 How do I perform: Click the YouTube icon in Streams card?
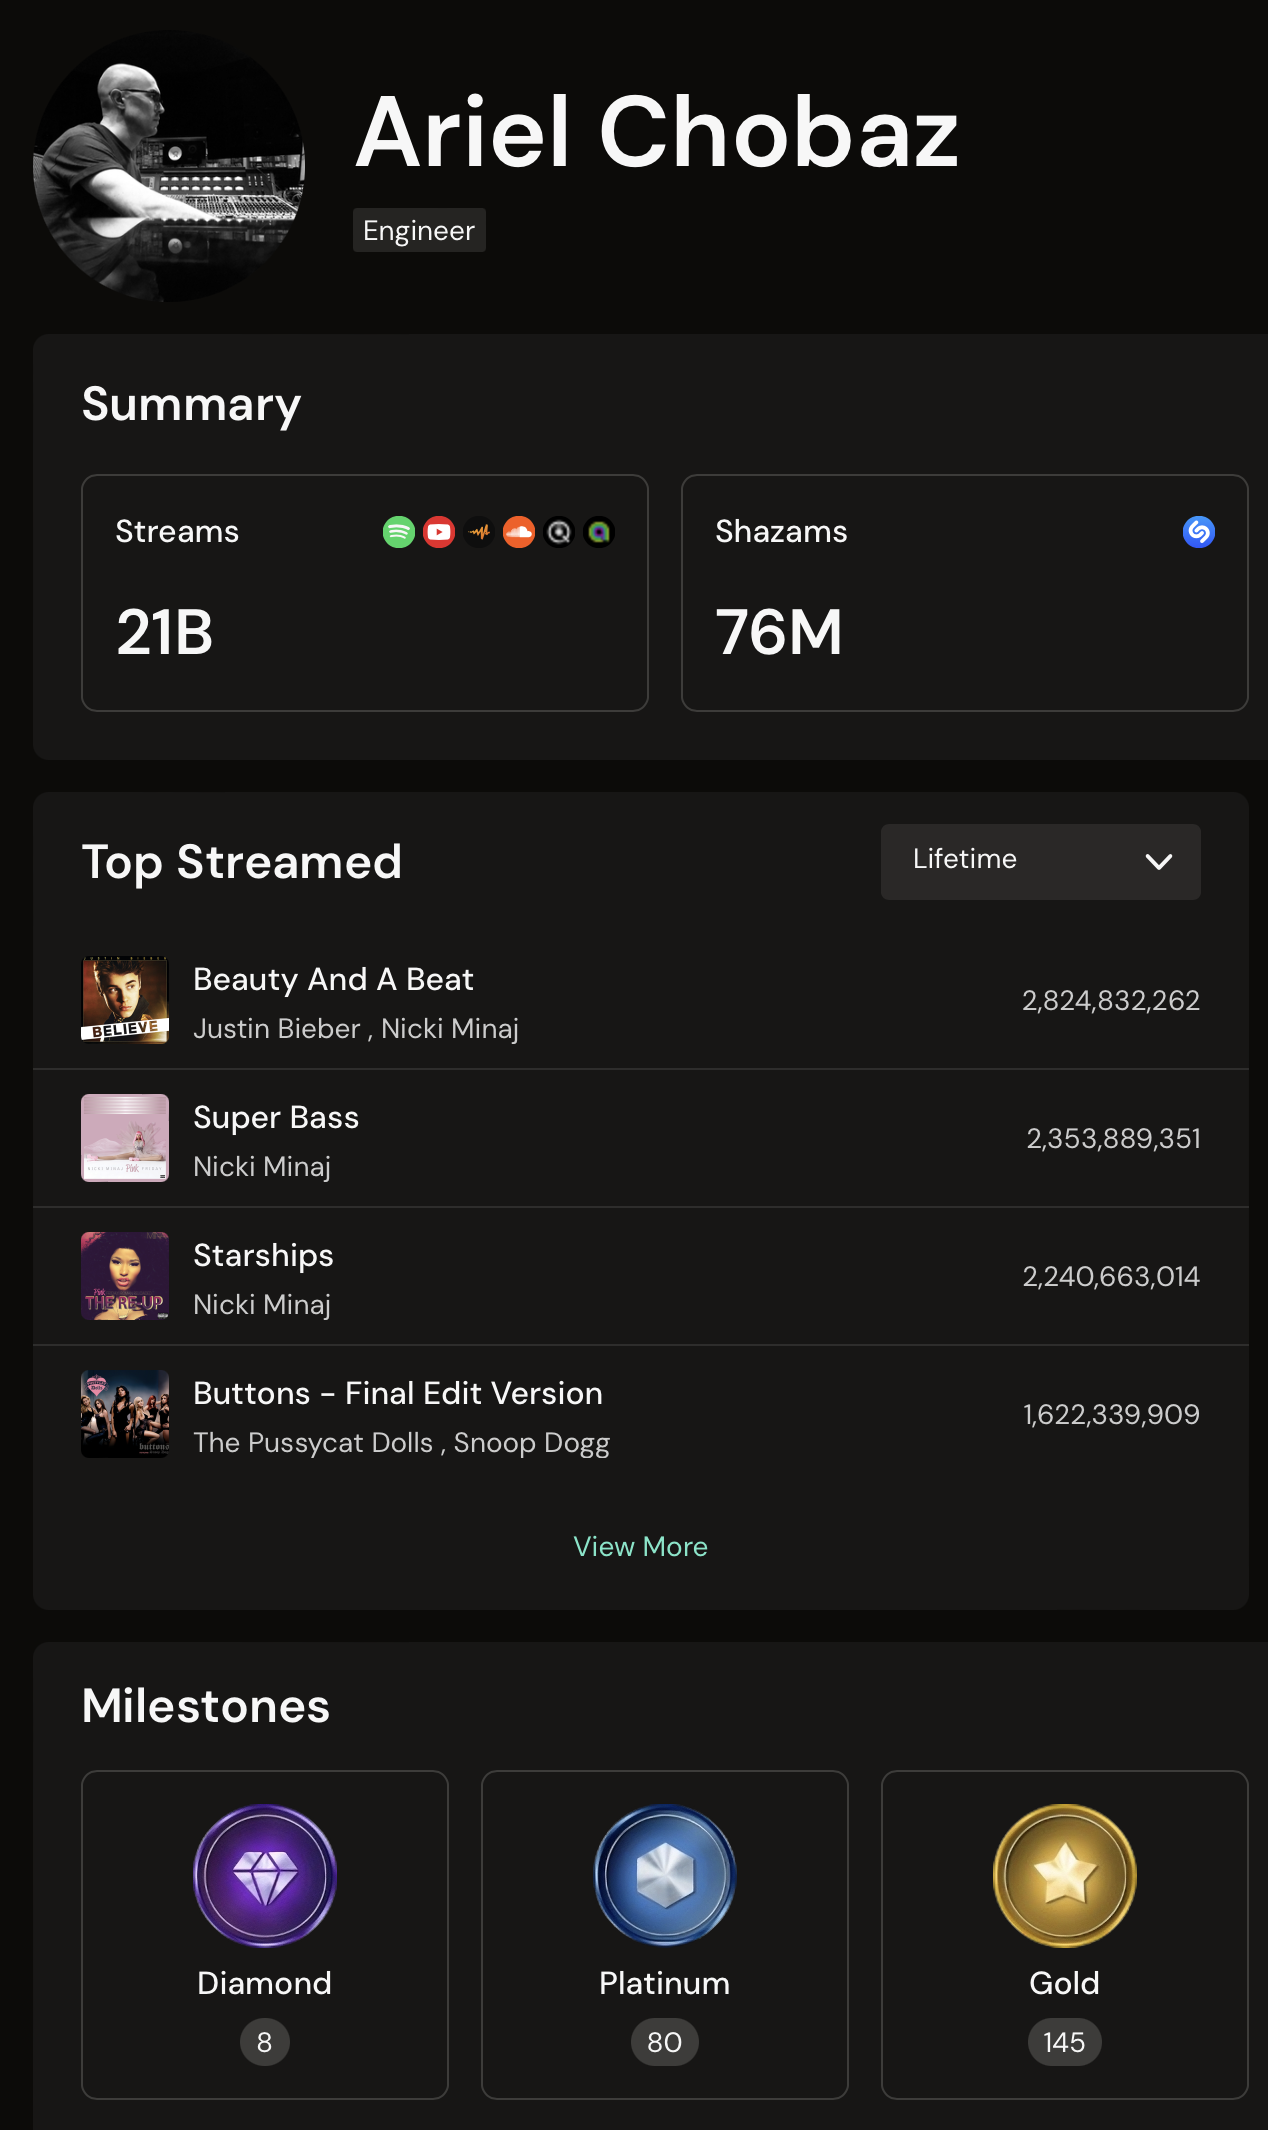[x=439, y=532]
